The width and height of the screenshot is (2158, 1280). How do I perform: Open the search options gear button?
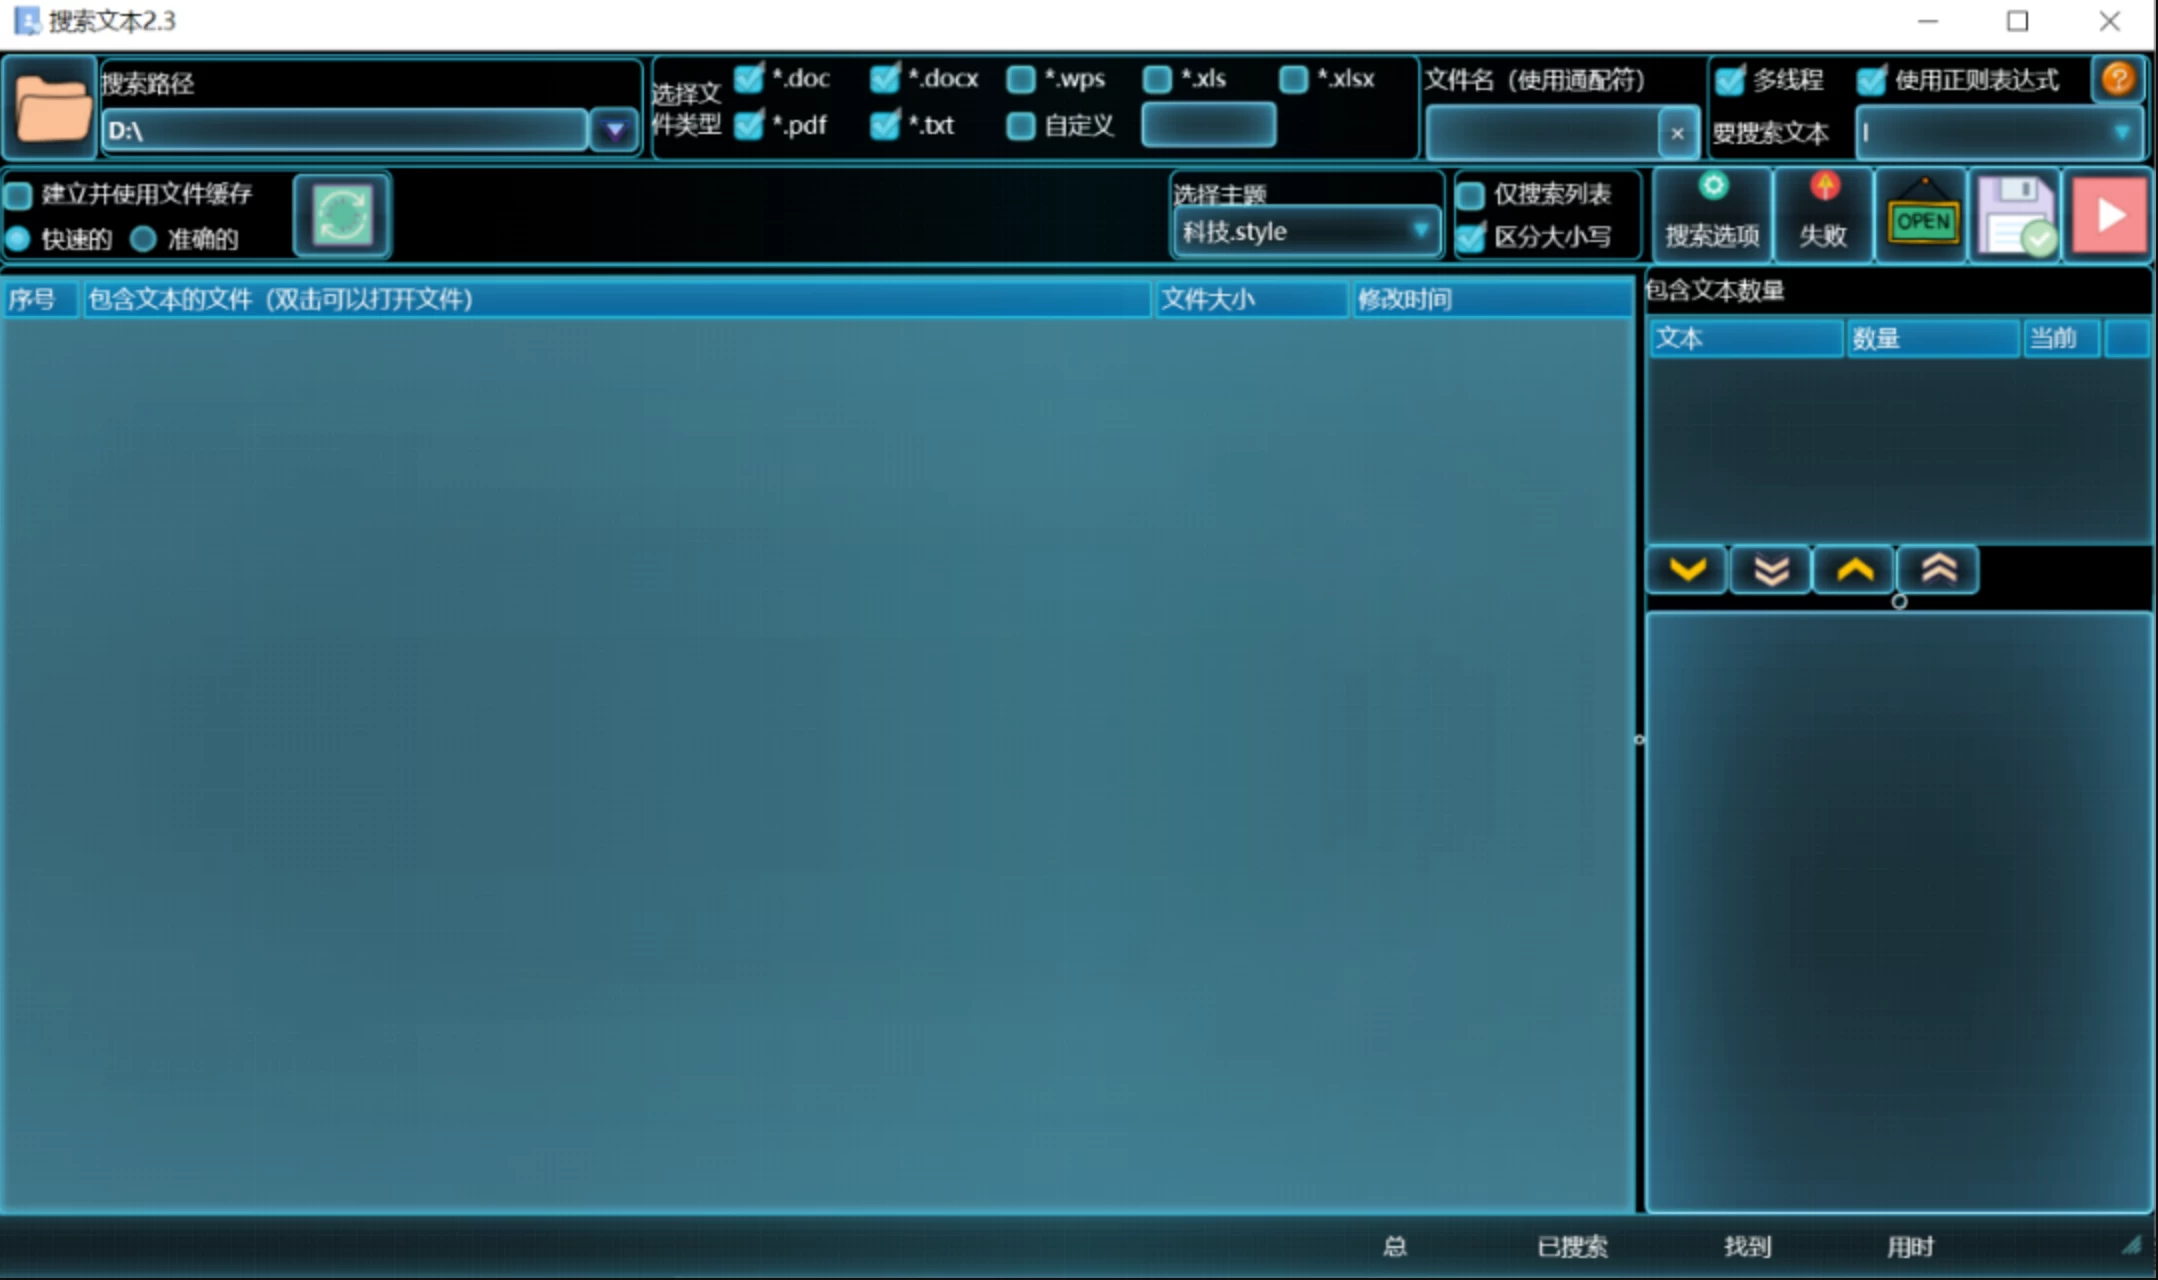point(1712,214)
